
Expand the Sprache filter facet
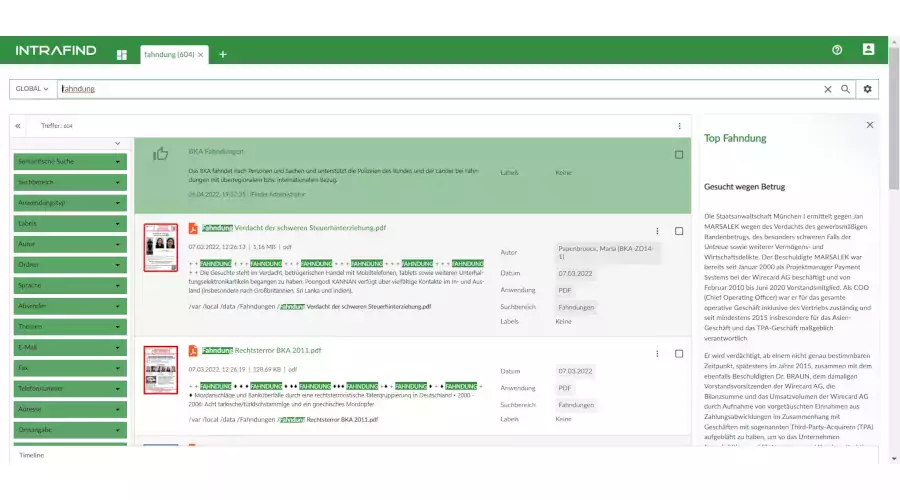click(69, 285)
